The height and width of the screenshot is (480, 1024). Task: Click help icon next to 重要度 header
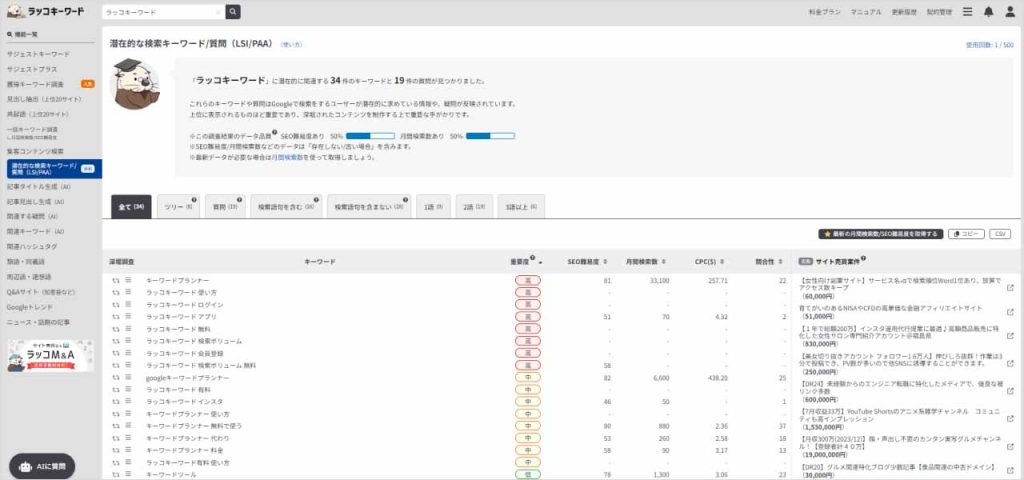(532, 259)
